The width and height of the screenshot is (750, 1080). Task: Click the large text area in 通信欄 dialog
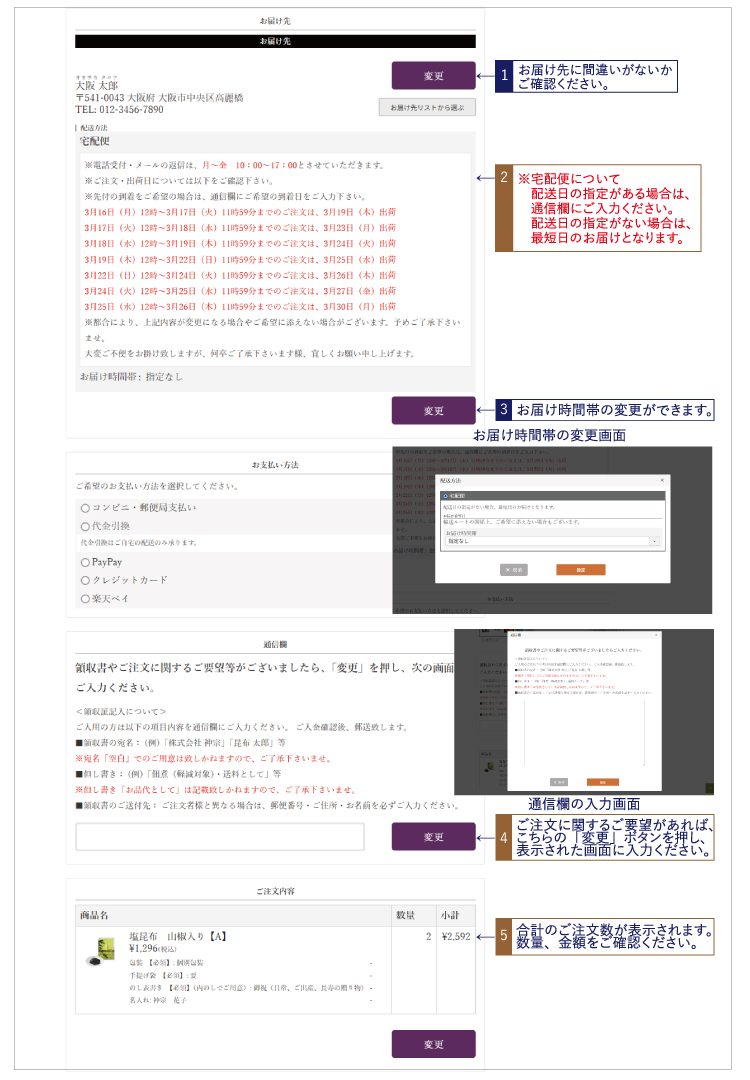tap(583, 735)
